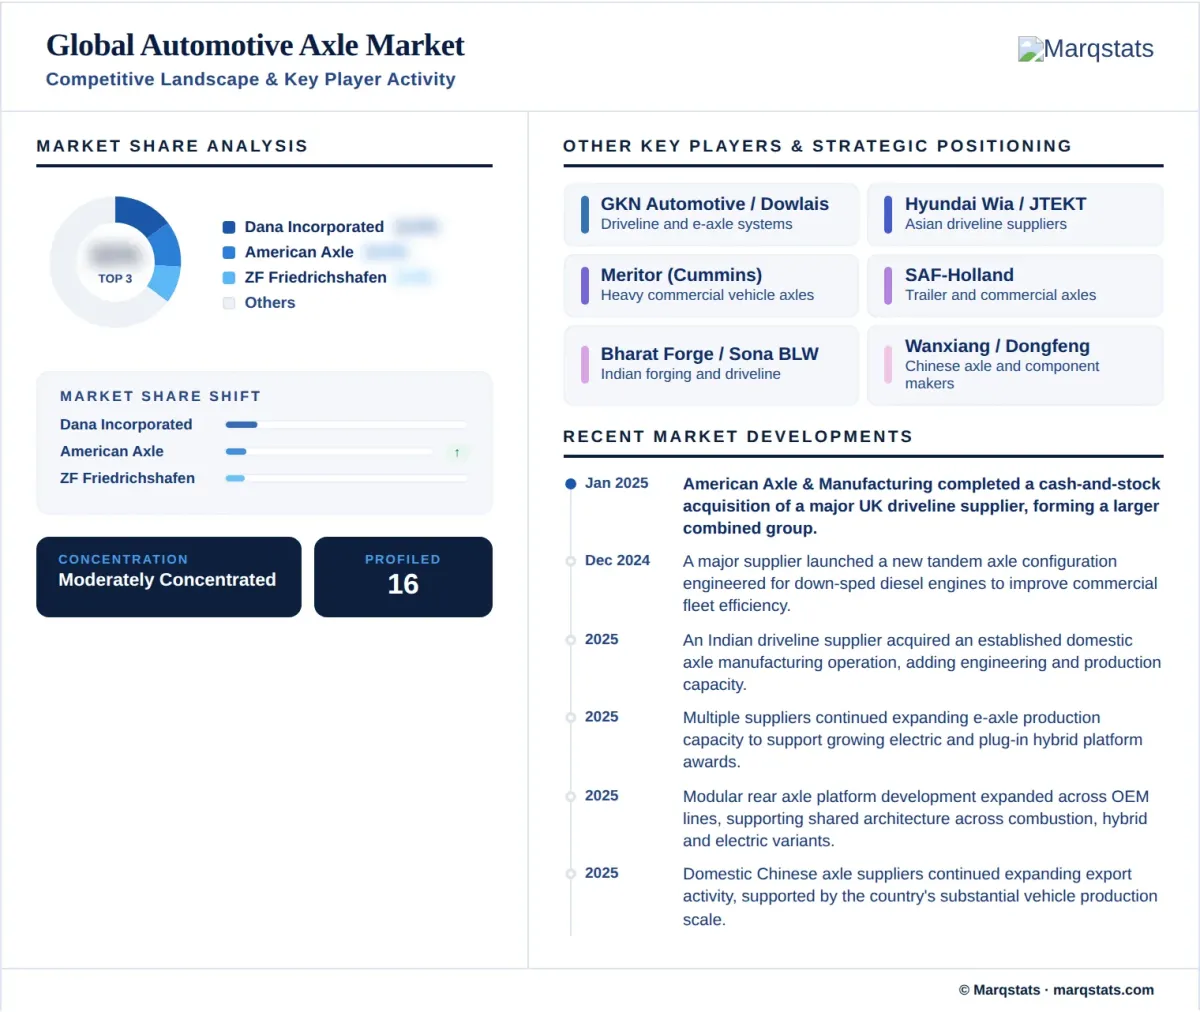
Task: Click the Dana Incorporated market share shift bar
Action: click(346, 425)
